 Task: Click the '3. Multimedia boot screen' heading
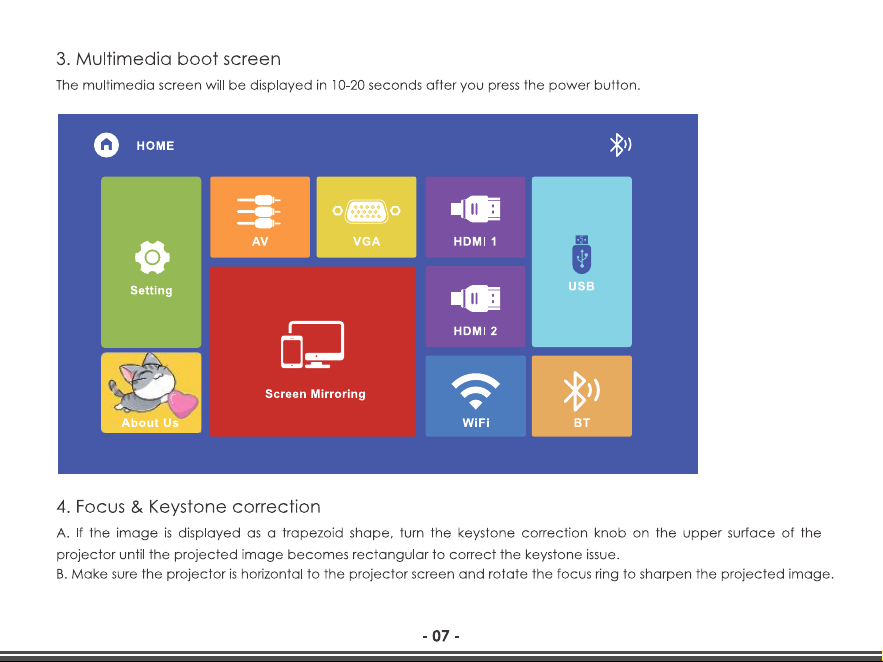[168, 59]
